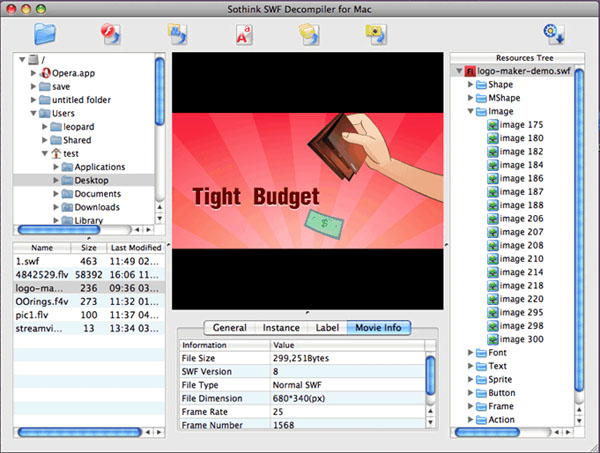Click the yellow stacked folders toolbar icon

pyautogui.click(x=309, y=34)
